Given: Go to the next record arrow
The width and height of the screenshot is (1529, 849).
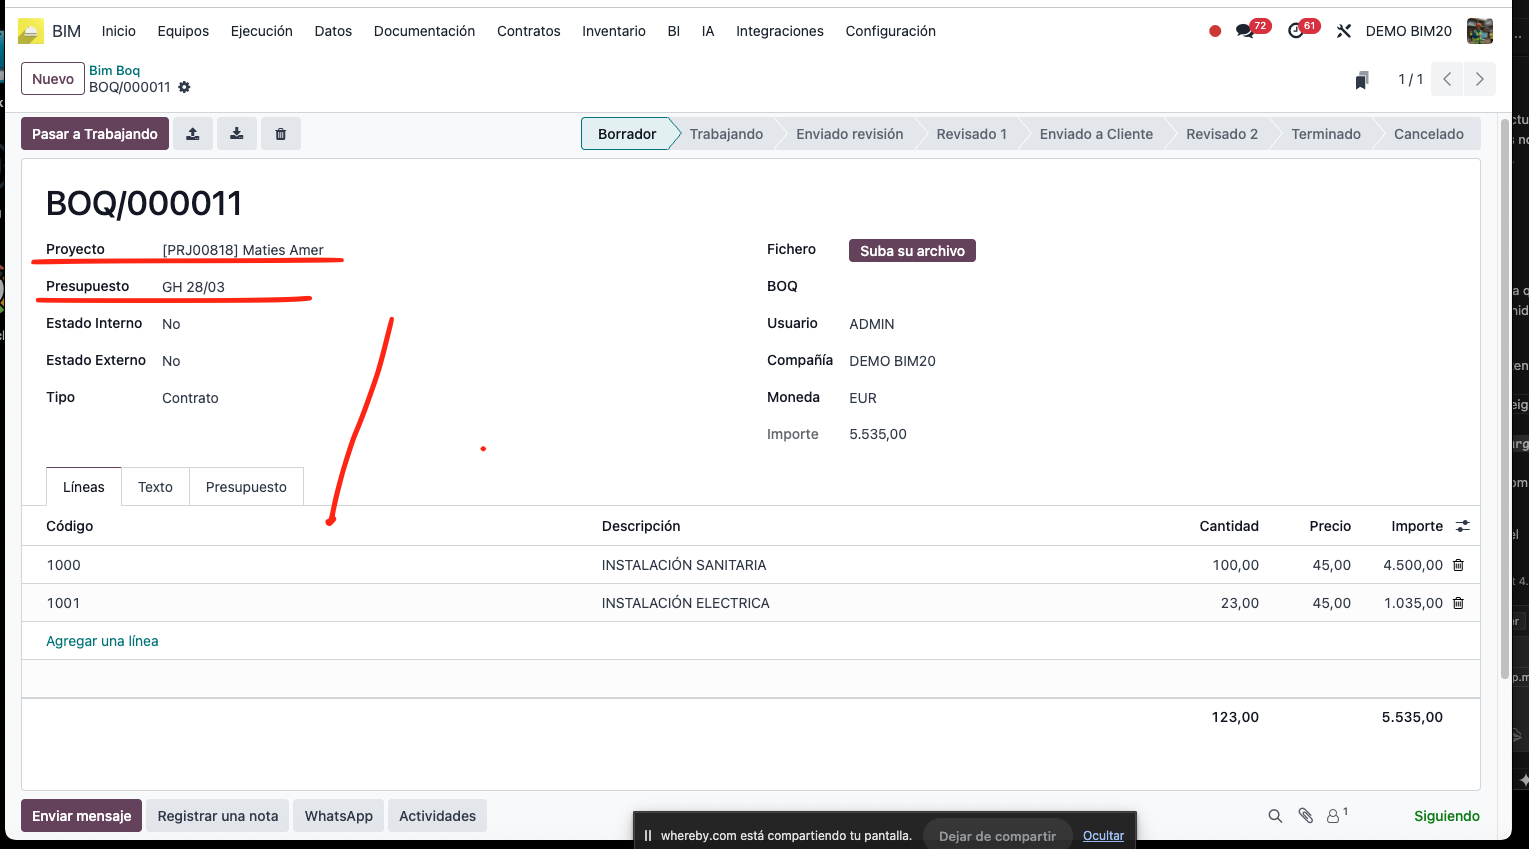Looking at the screenshot, I should click(x=1479, y=79).
